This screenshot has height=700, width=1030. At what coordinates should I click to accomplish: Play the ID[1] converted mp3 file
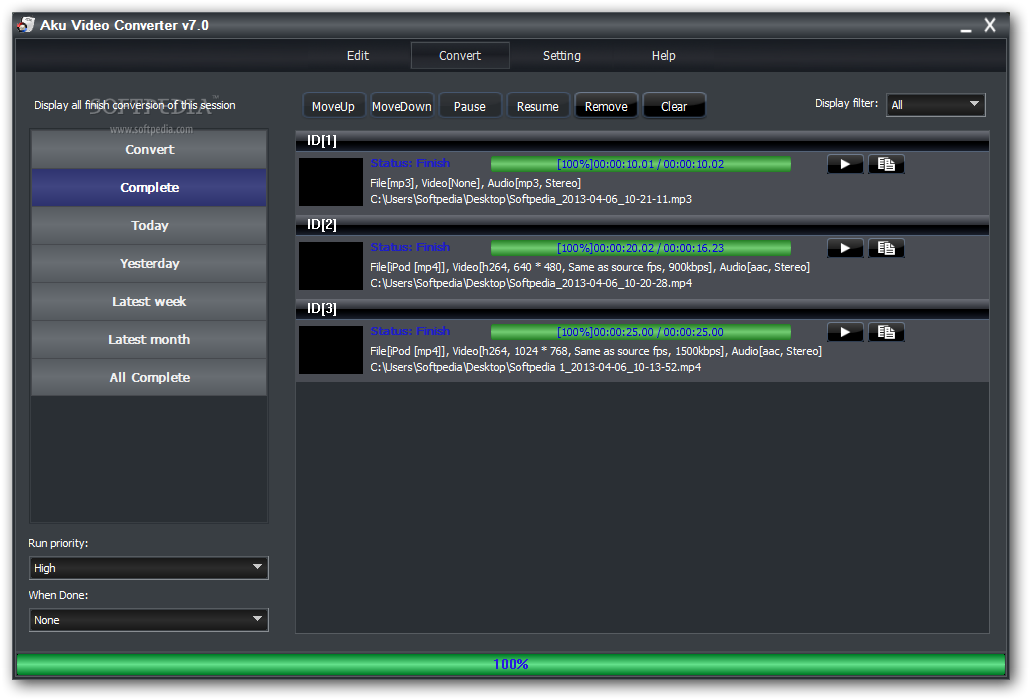pos(845,164)
